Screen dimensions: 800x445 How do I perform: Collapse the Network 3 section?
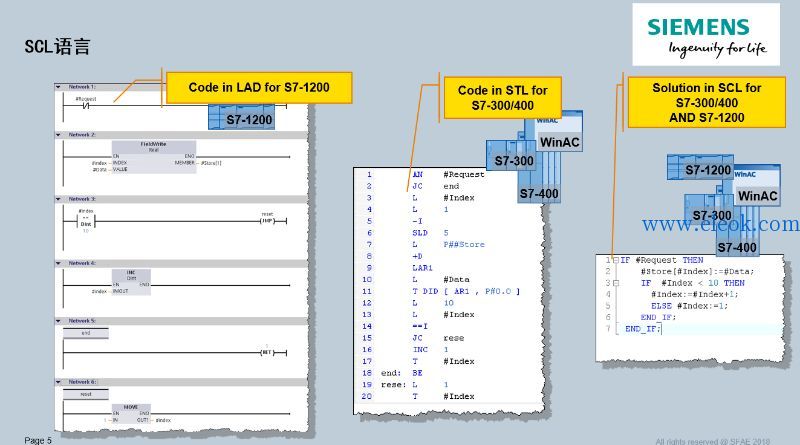[x=58, y=199]
